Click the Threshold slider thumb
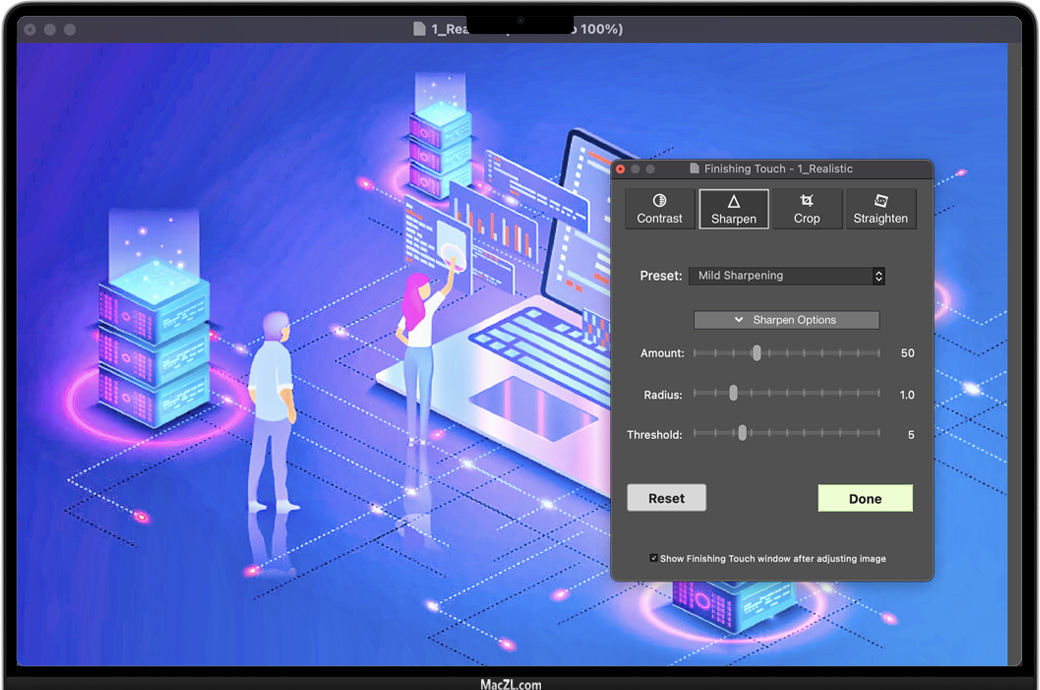The width and height of the screenshot is (1040, 690). point(742,433)
